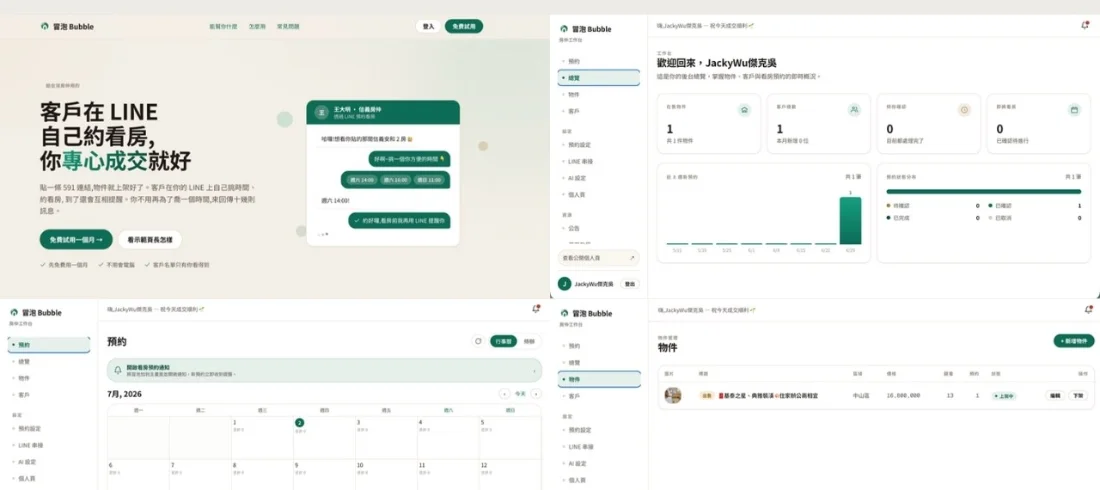Click the Bubble logo on the landing page
This screenshot has height=490, width=1100.
point(67,27)
